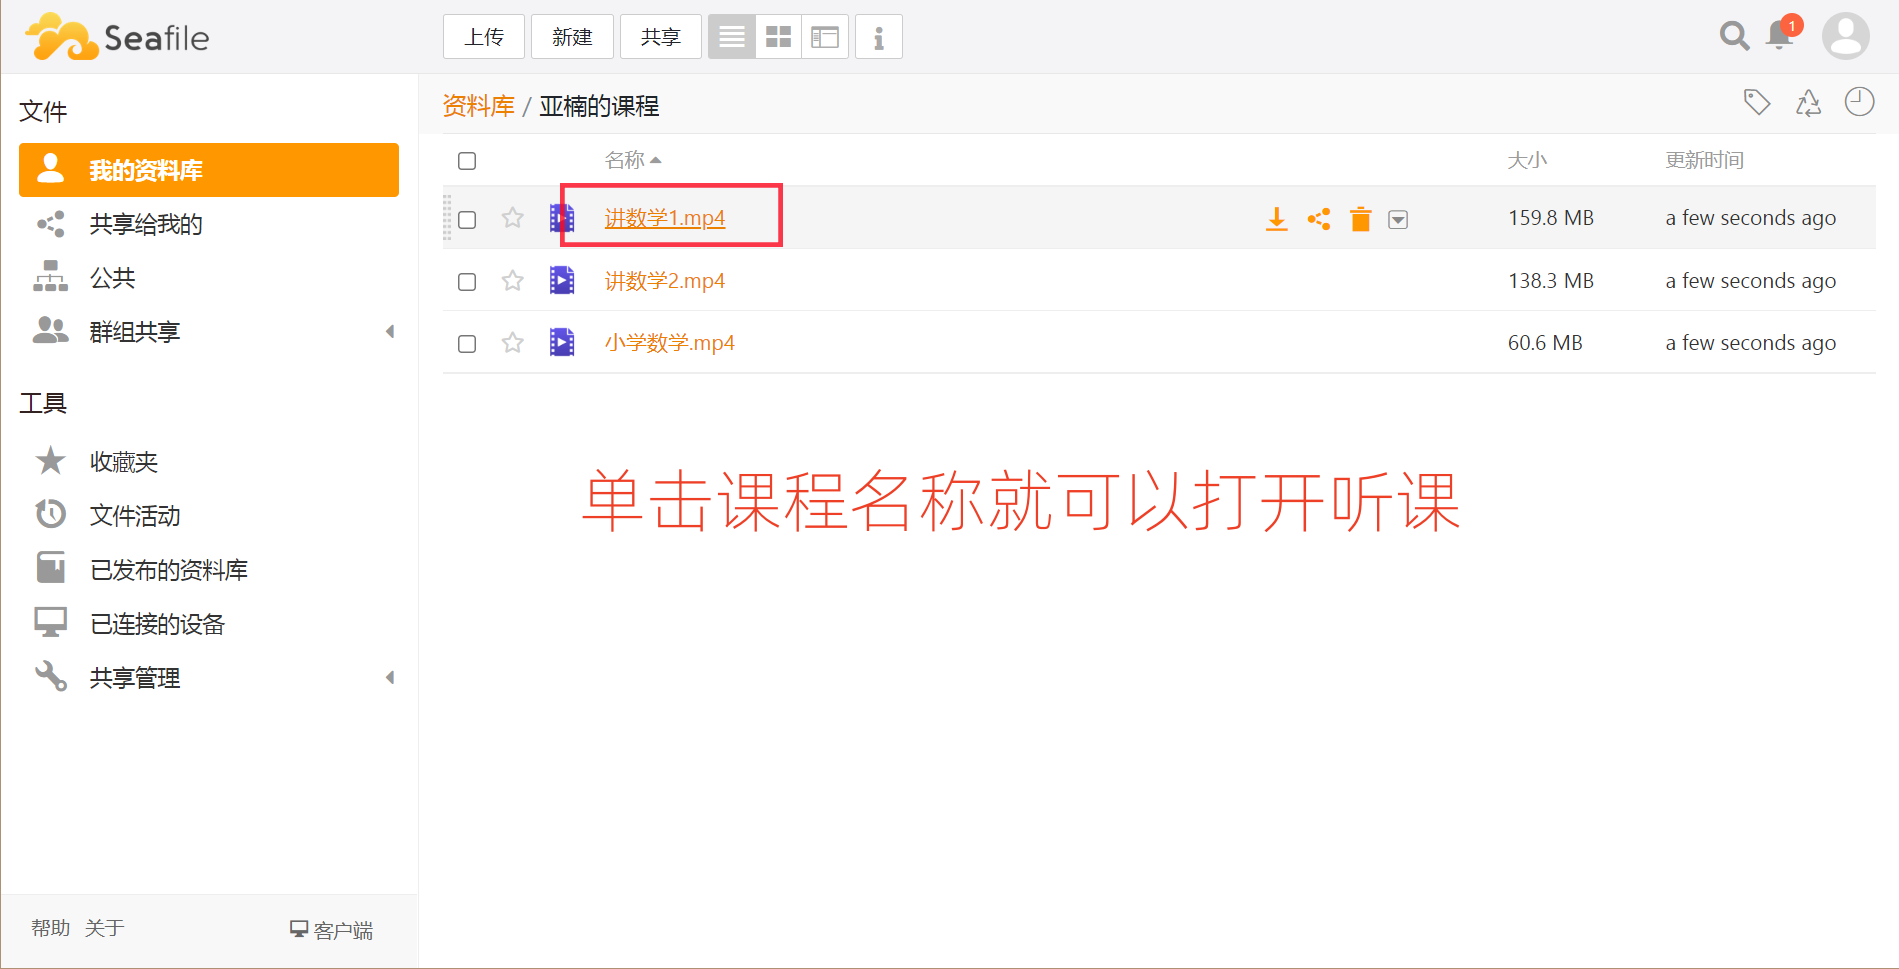Switch to grid view mode

pos(778,37)
